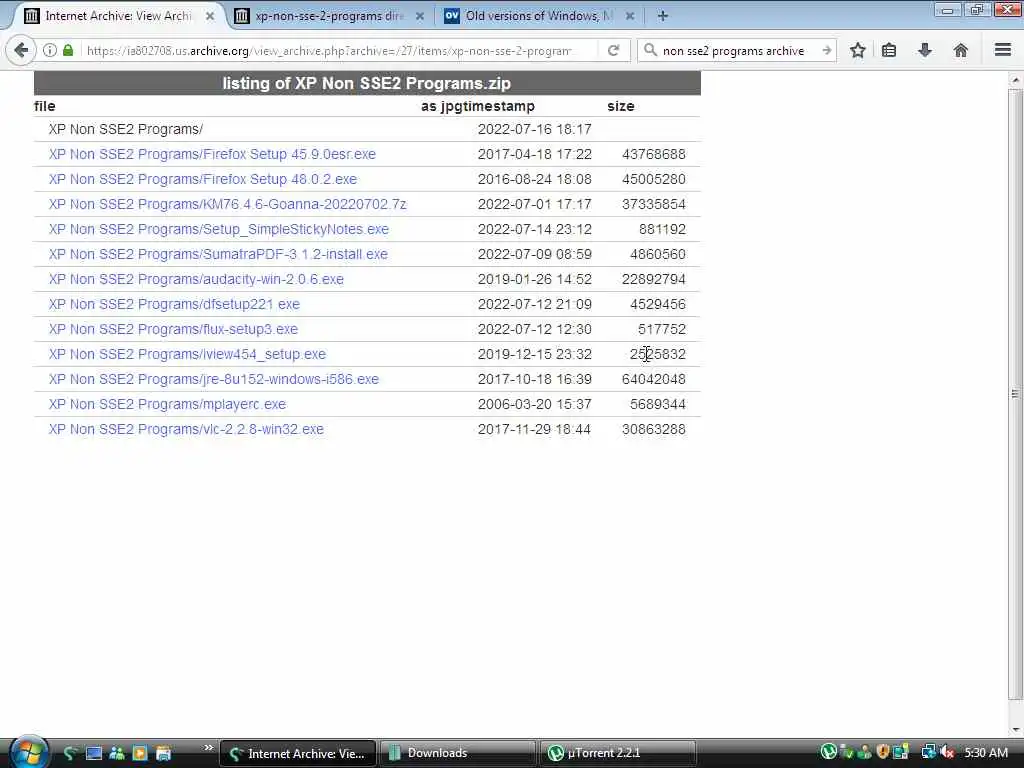Screen dimensions: 1024x768
Task: Go back with the browser back arrow
Action: pos(20,50)
